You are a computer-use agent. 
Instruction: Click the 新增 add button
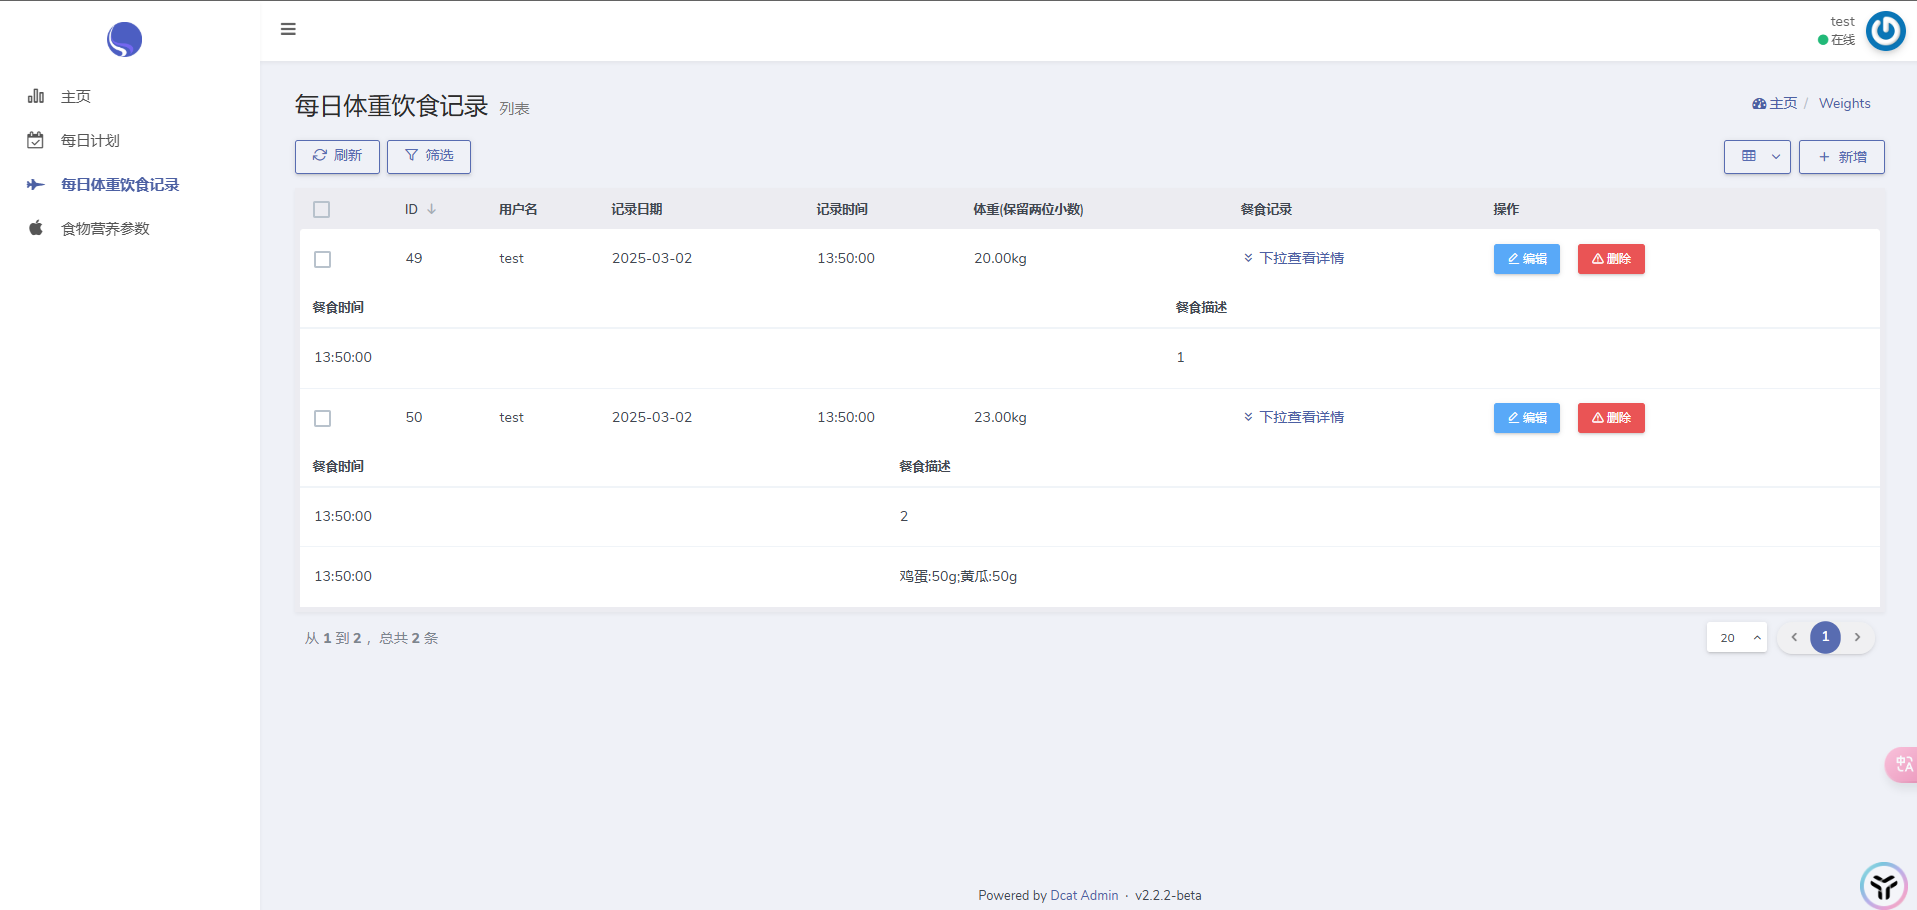coord(1841,157)
